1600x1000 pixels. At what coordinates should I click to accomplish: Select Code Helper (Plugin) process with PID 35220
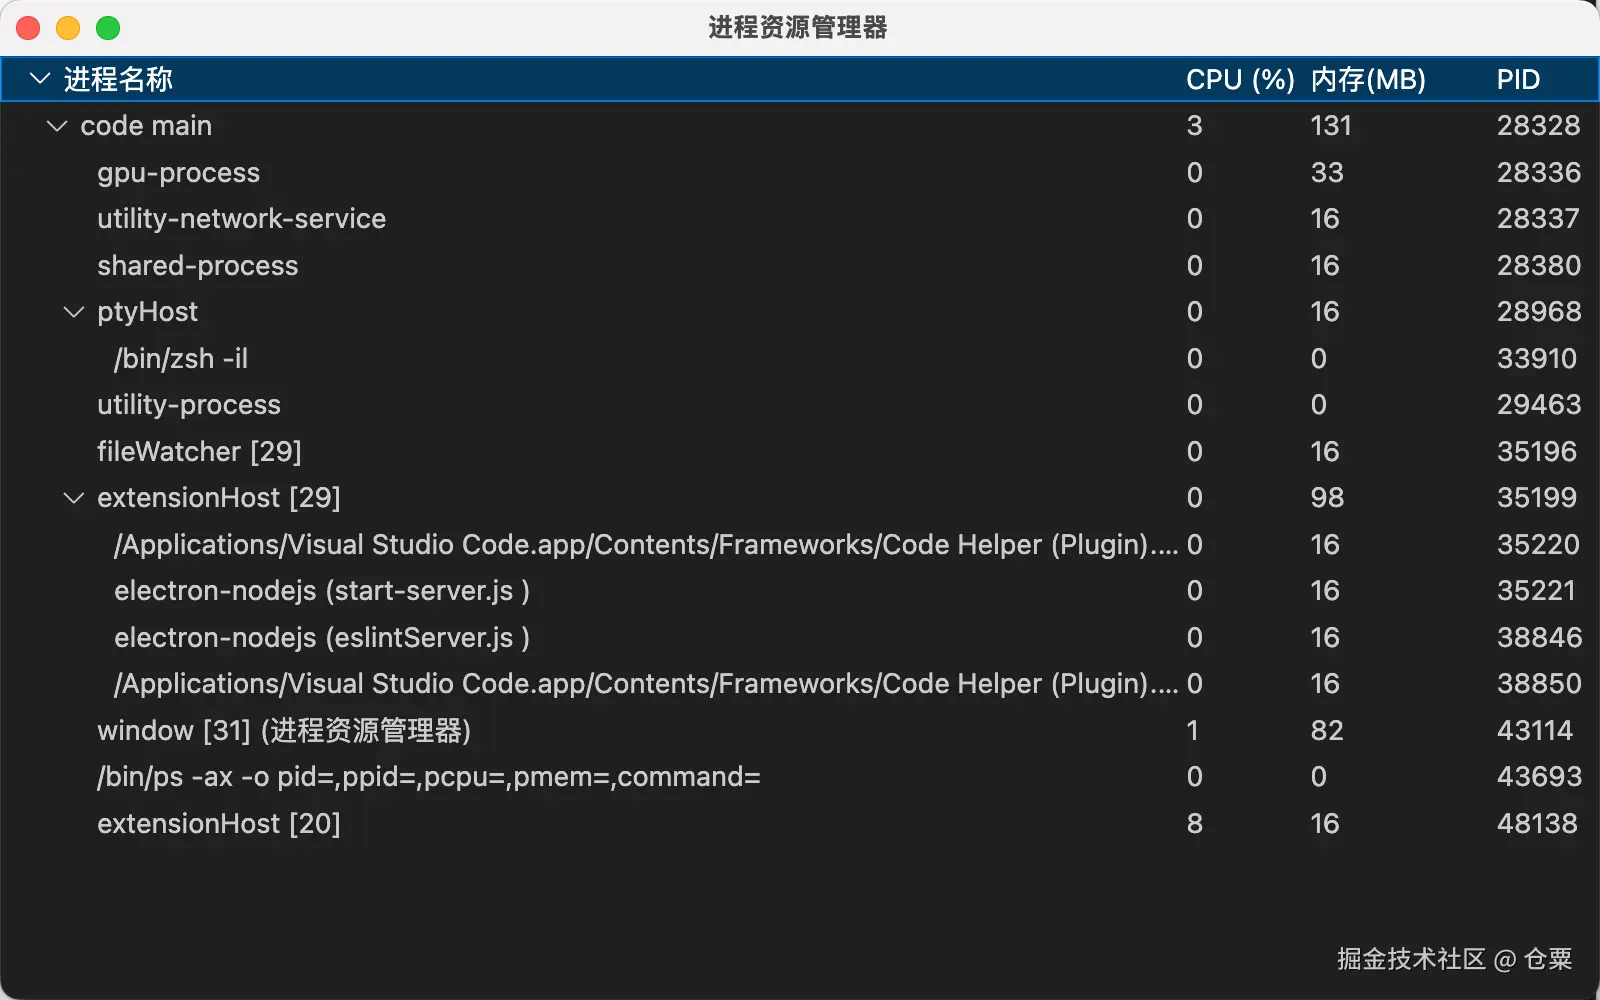[800, 545]
